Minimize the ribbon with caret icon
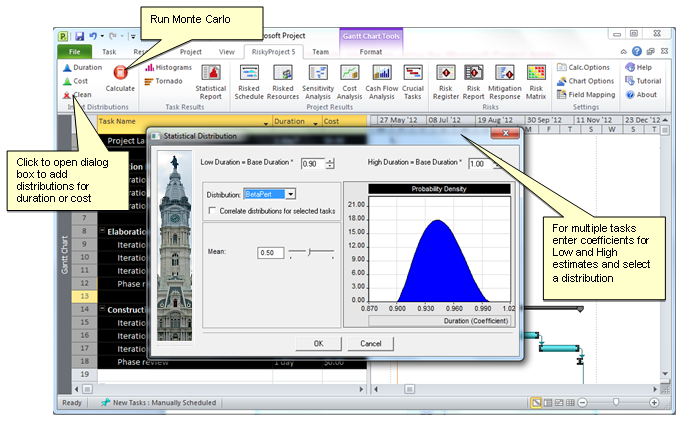This screenshot has height=421, width=682. pos(623,51)
